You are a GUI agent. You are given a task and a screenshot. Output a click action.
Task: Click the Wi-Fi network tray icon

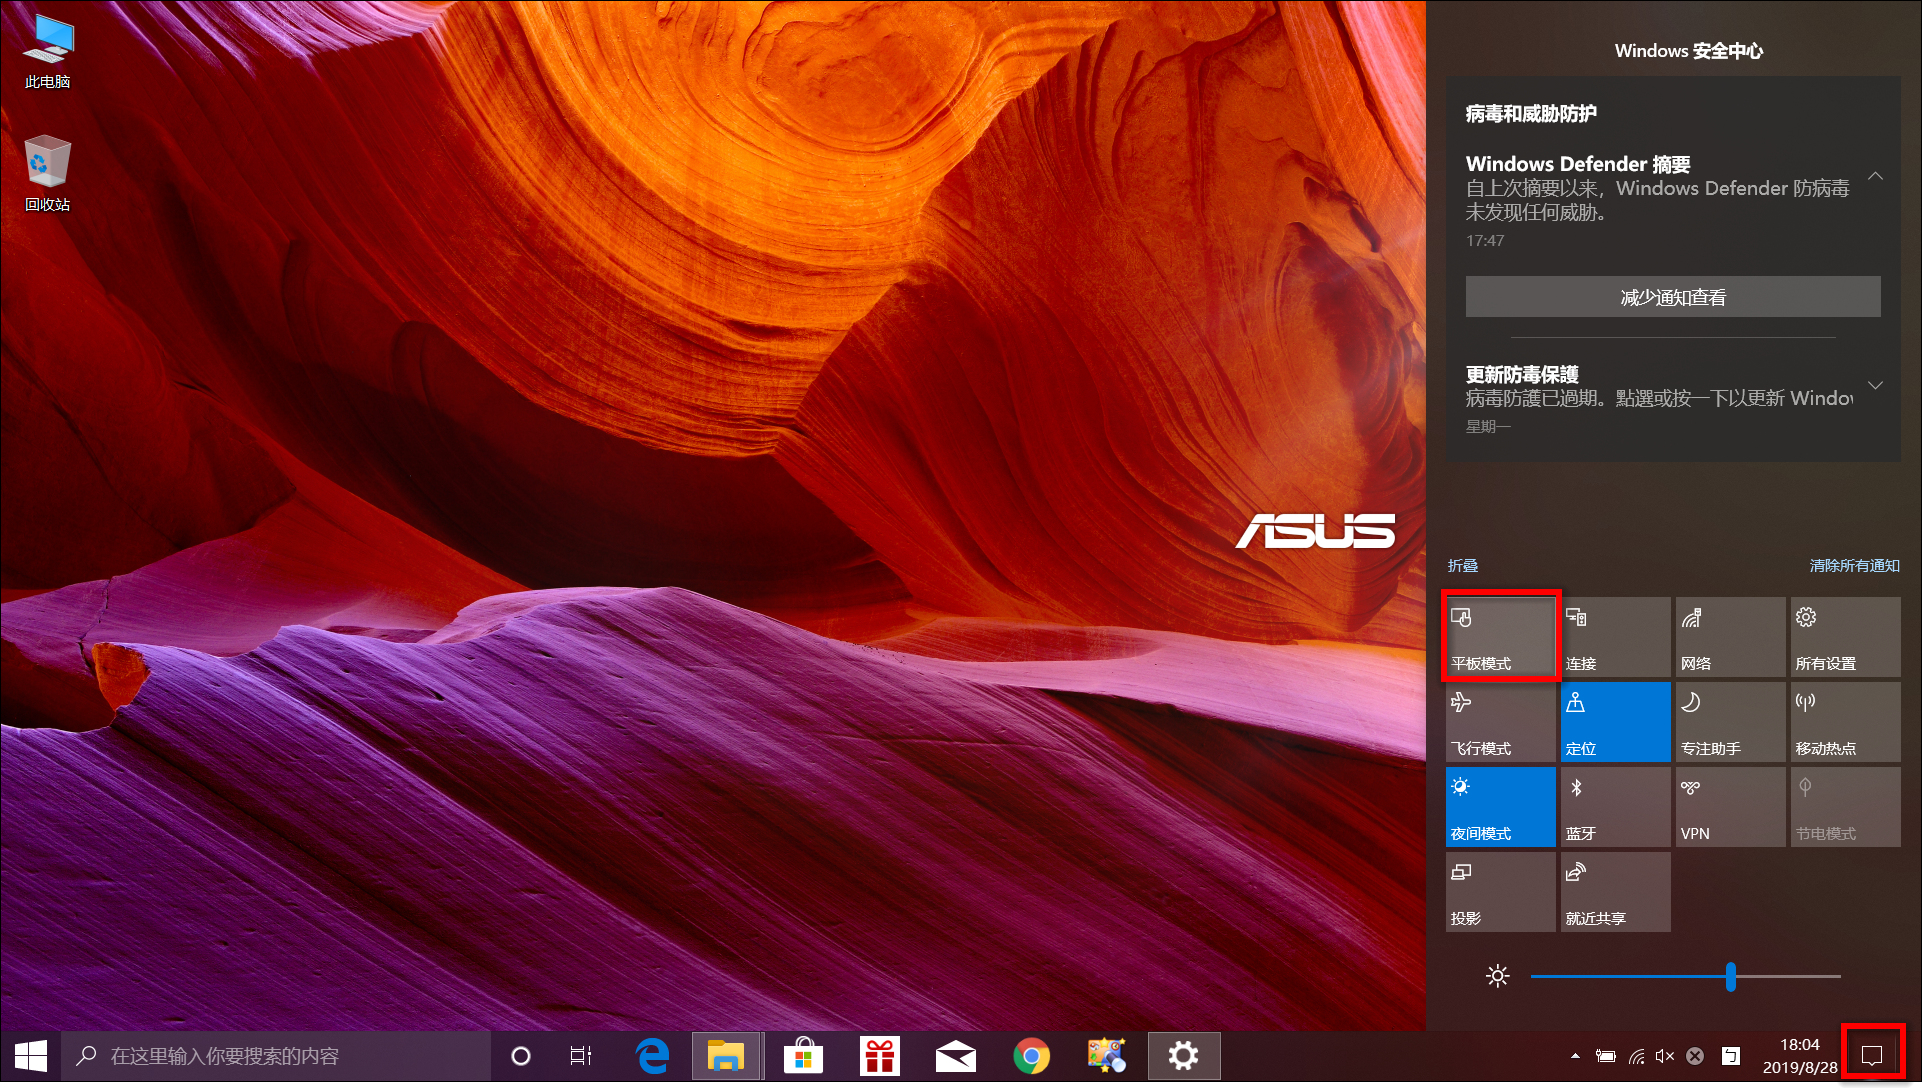coord(1636,1056)
